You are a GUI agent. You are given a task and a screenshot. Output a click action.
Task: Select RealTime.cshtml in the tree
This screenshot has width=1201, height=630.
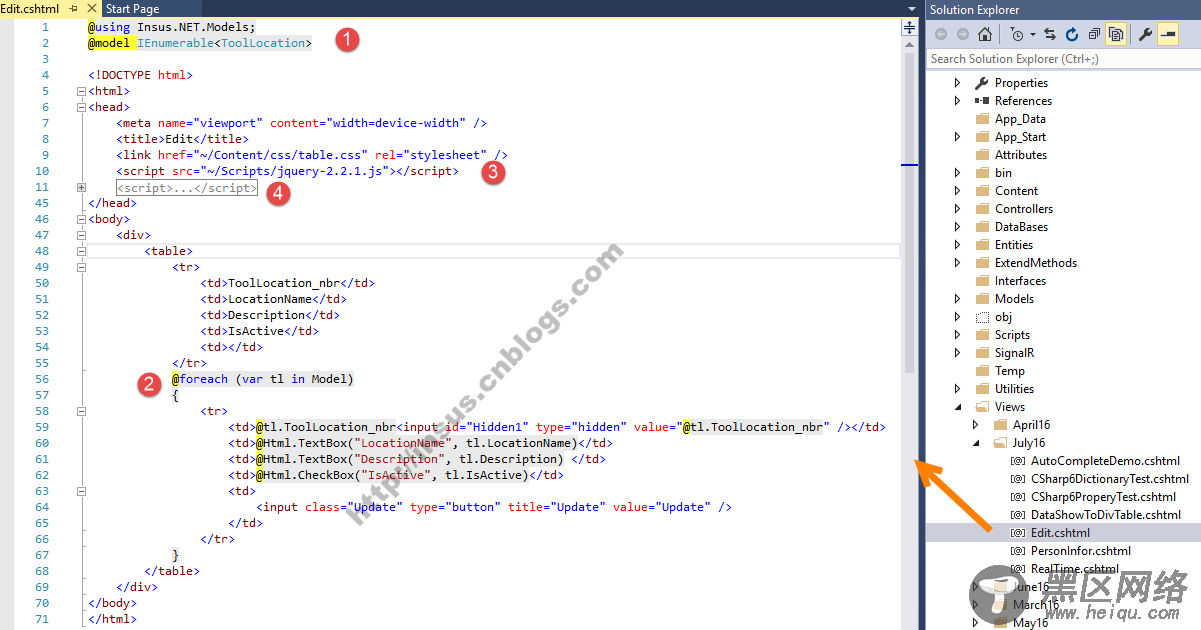pos(1075,569)
